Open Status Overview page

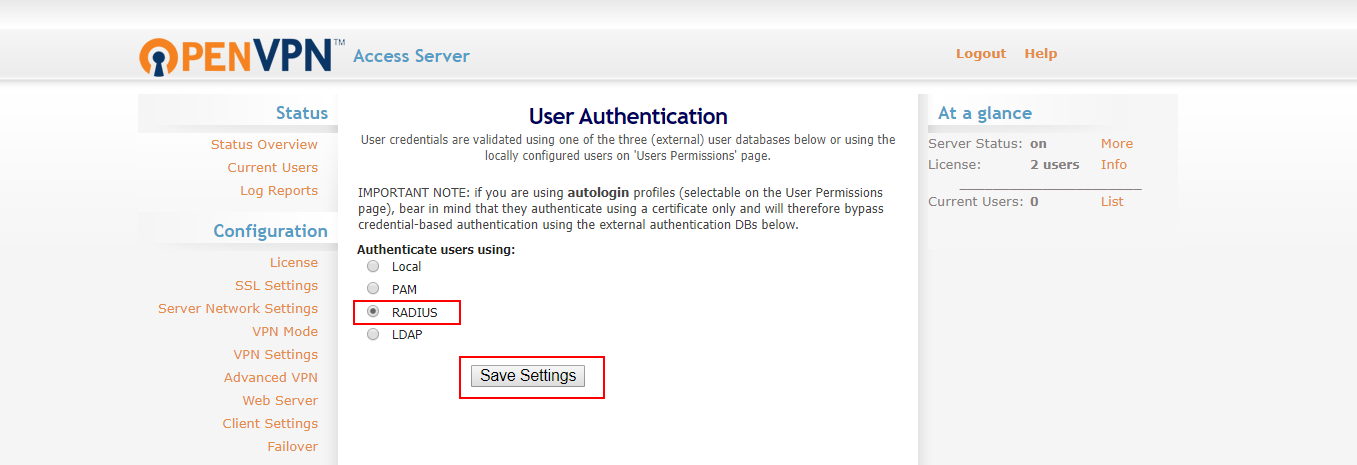coord(264,145)
